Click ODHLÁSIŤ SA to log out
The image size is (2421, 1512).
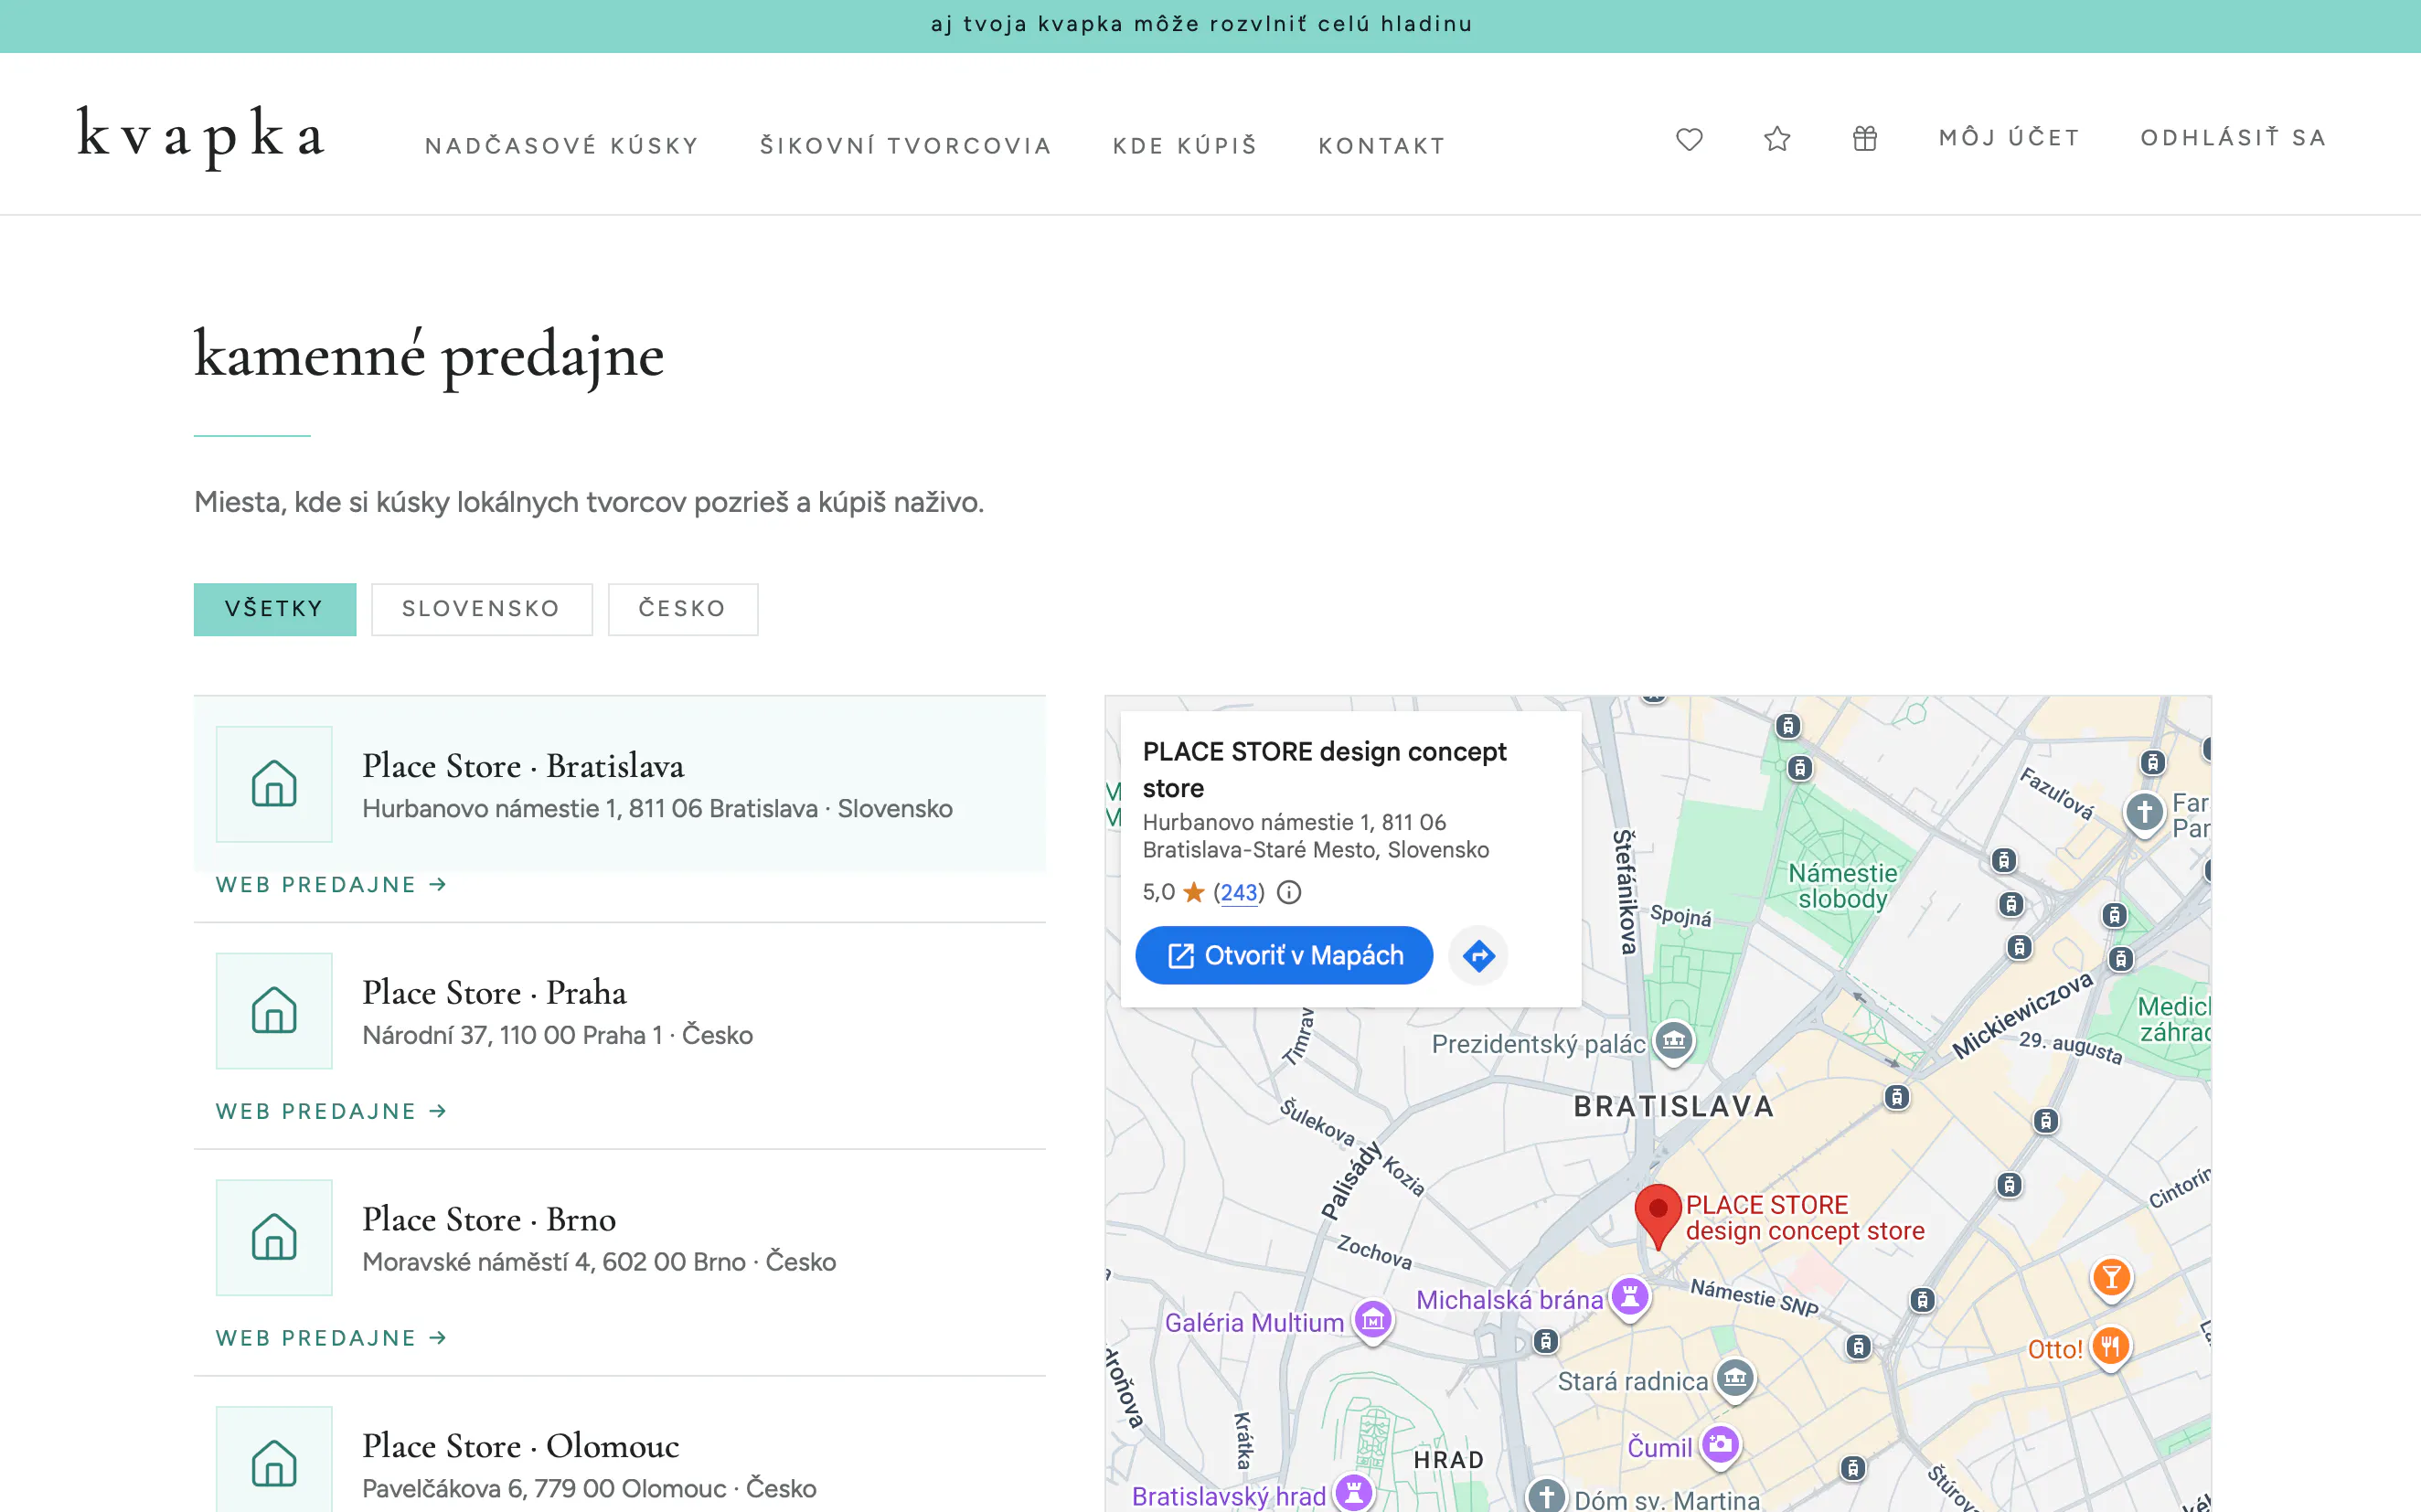click(2233, 138)
